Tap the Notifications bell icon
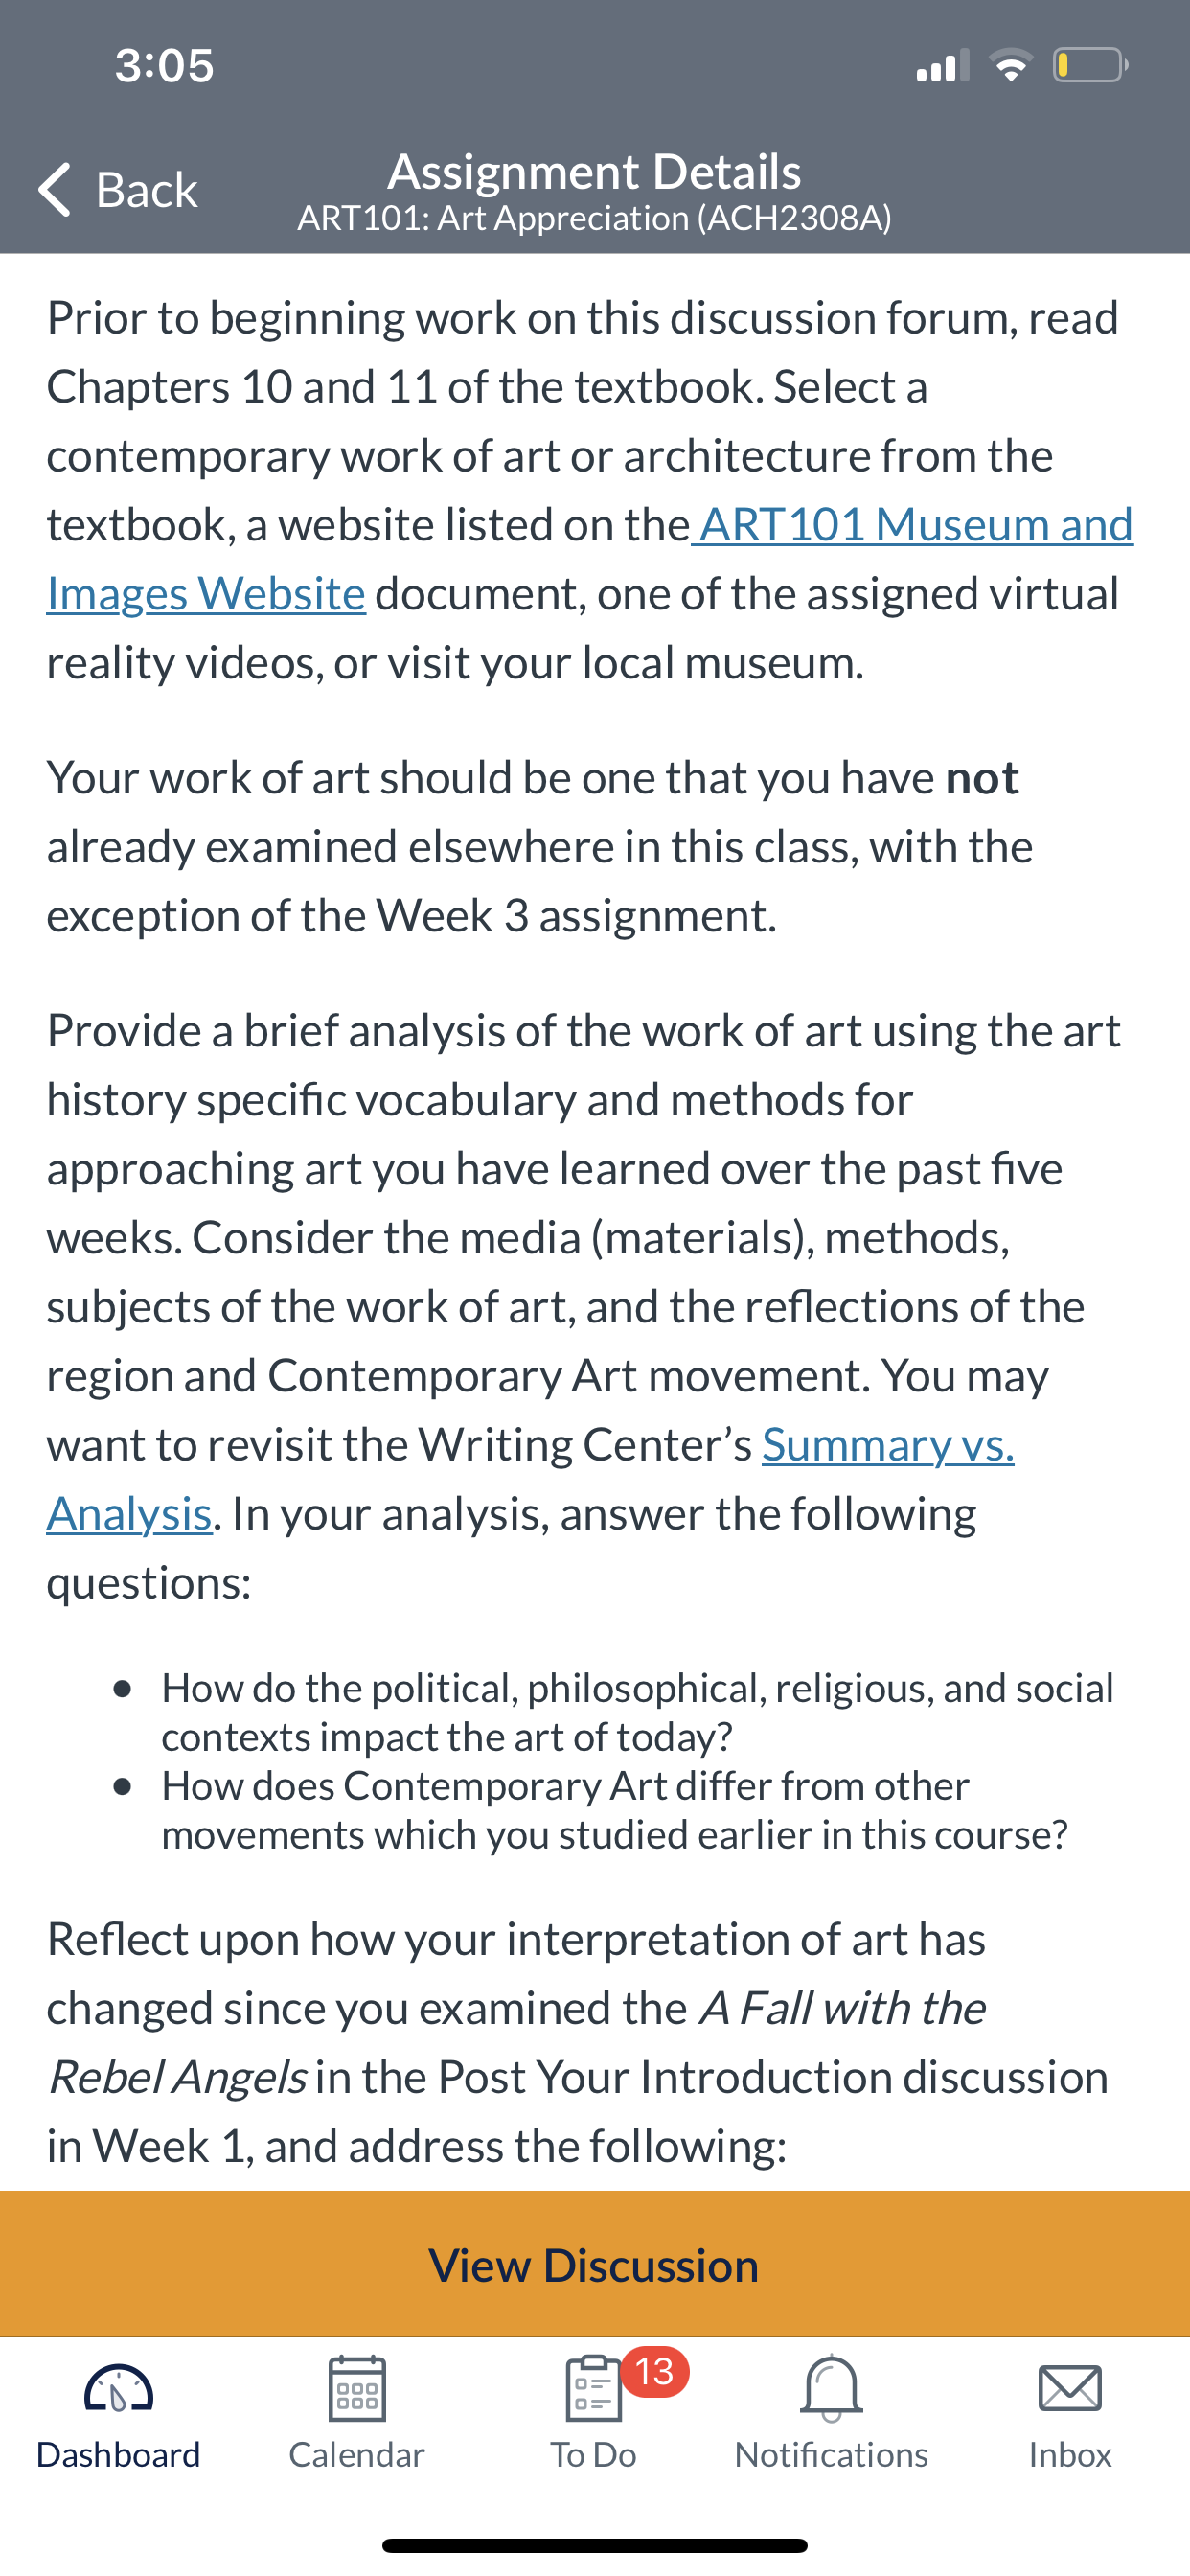 click(x=831, y=2388)
